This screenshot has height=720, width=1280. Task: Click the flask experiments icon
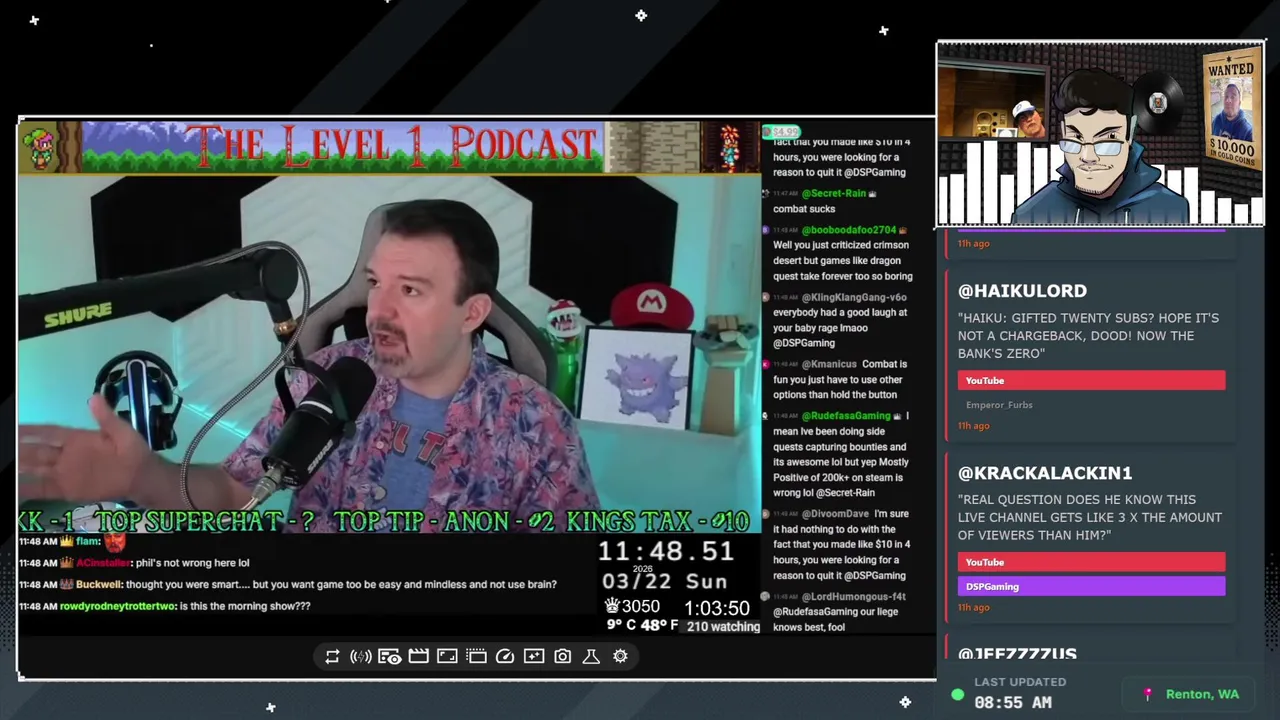coord(591,656)
